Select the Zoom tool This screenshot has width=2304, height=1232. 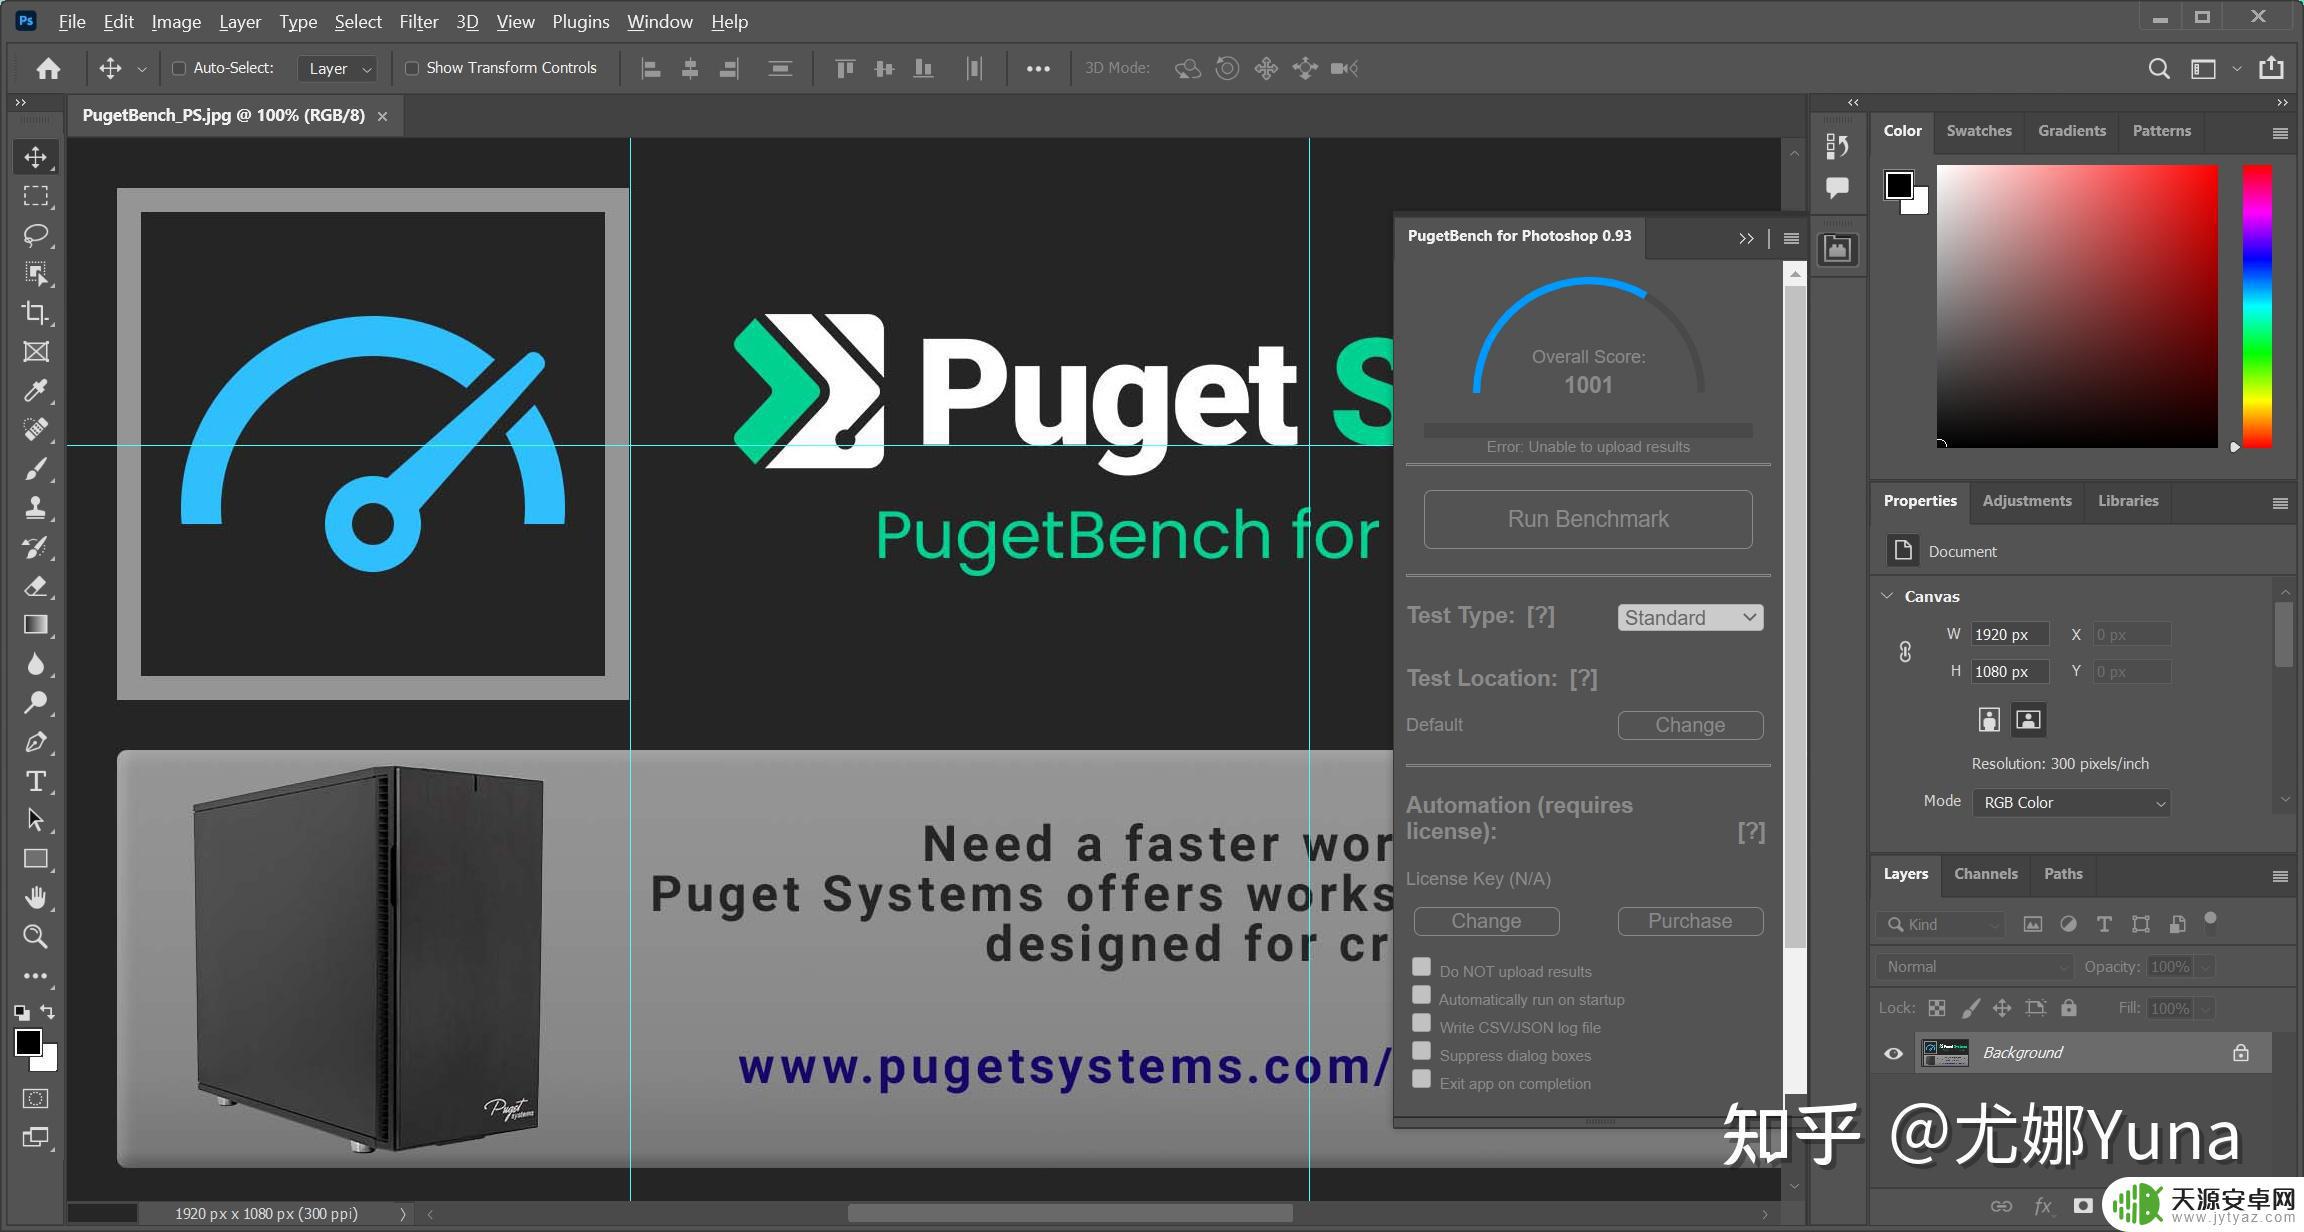tap(36, 937)
